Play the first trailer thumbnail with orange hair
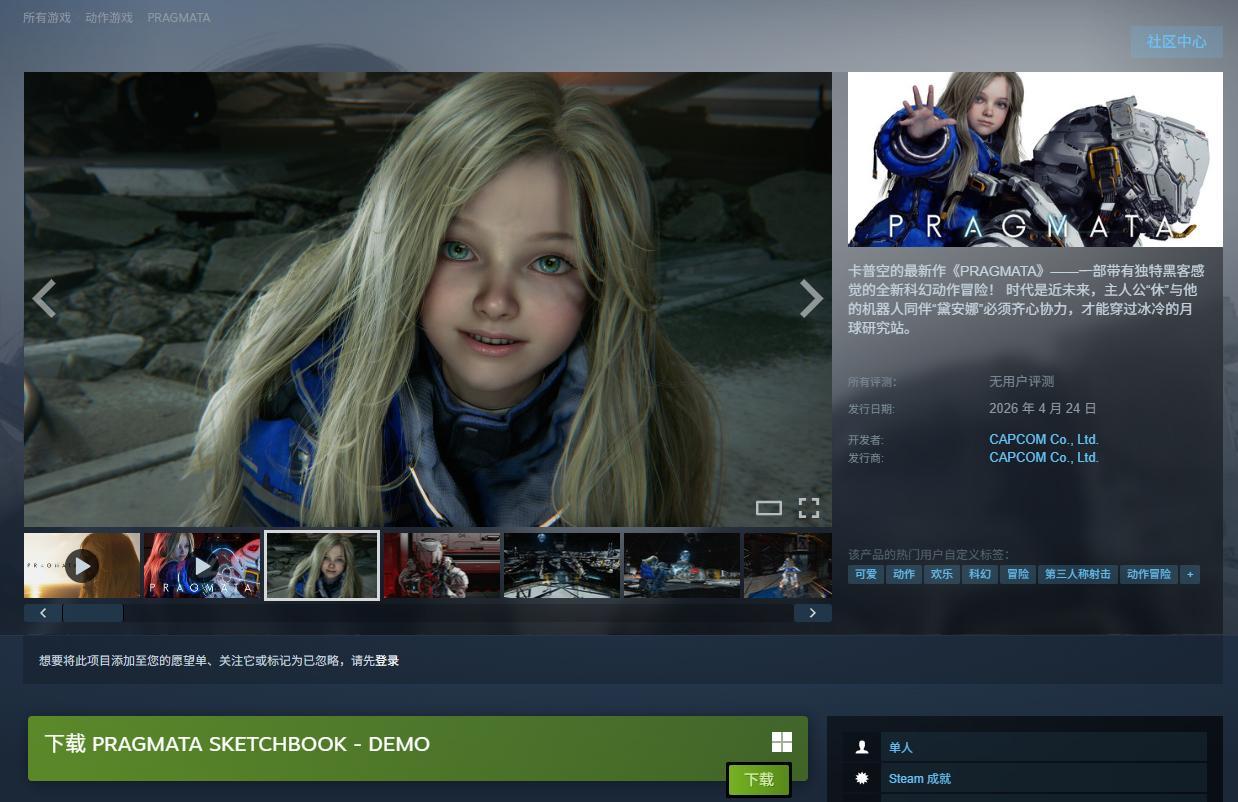The image size is (1238, 802). point(82,566)
